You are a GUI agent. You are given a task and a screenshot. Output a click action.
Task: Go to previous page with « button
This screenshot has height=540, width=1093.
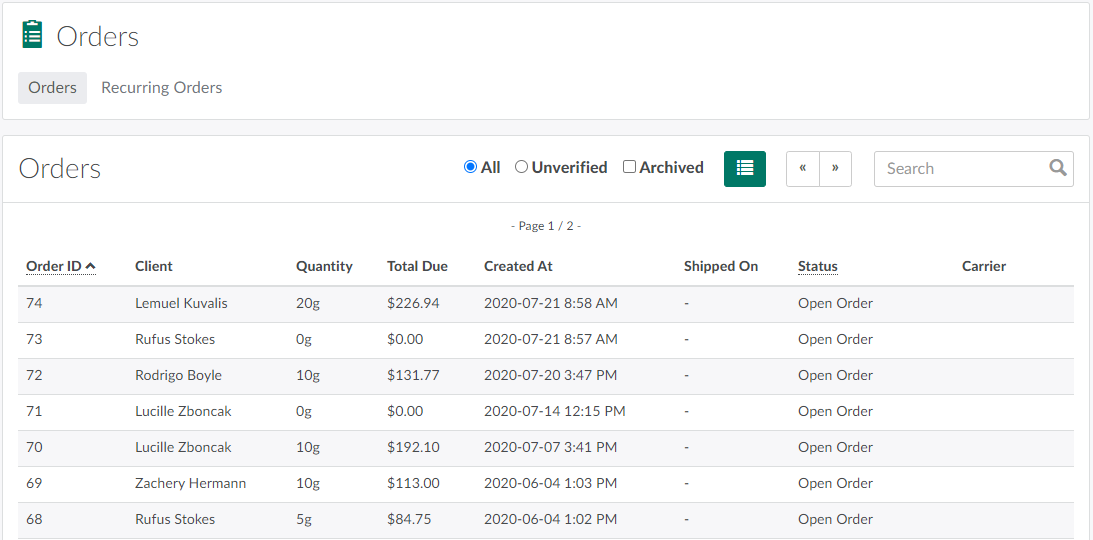pos(803,169)
